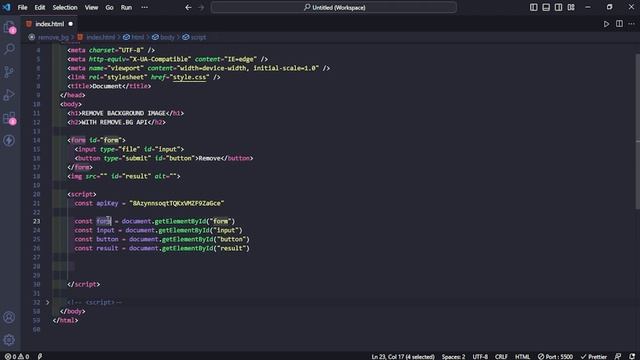Click the editor vertical scrollbar

point(637,131)
